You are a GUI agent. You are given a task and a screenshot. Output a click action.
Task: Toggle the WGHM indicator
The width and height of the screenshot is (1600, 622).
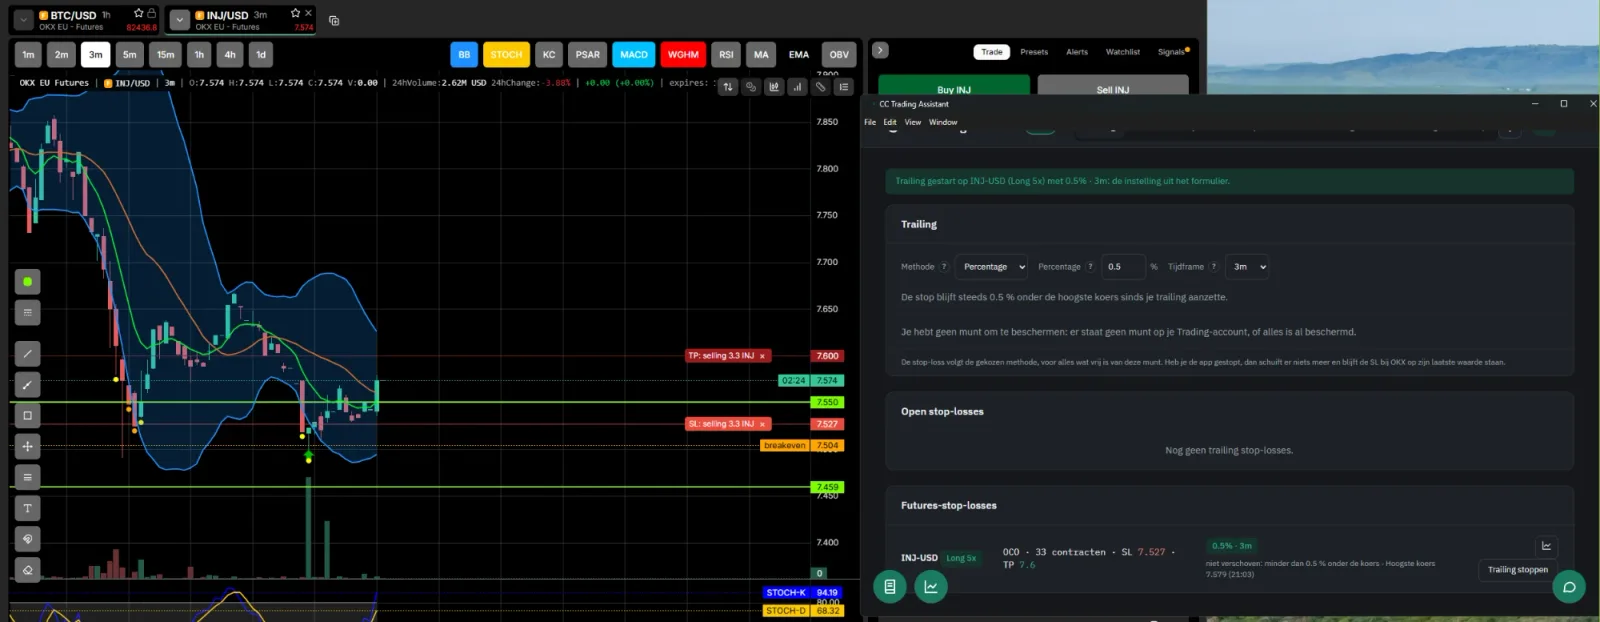[683, 55]
